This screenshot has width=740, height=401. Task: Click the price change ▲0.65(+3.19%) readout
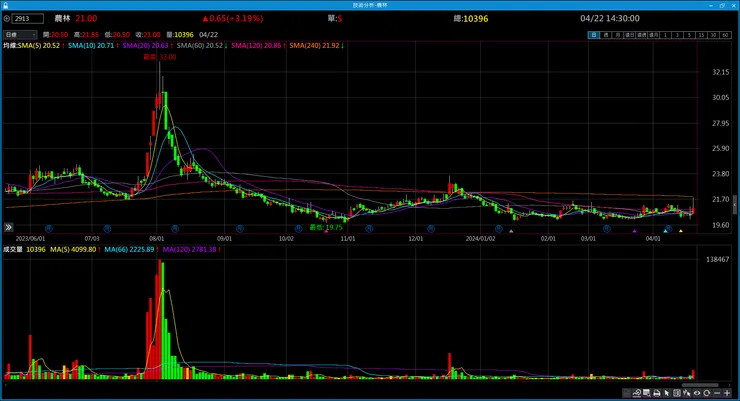tap(233, 18)
